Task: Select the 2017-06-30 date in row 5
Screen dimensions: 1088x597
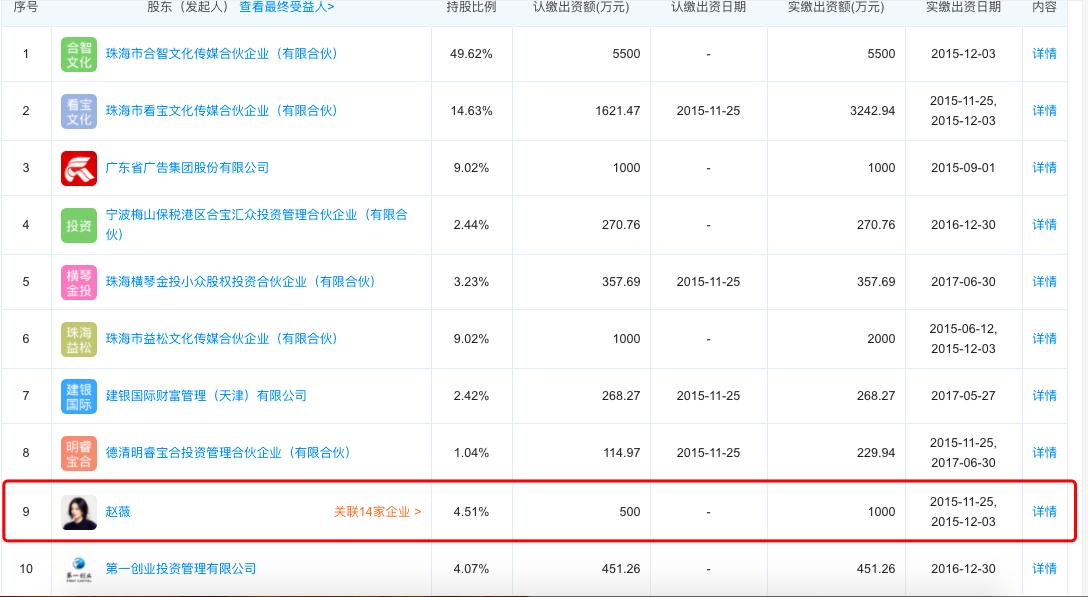Action: coord(963,282)
